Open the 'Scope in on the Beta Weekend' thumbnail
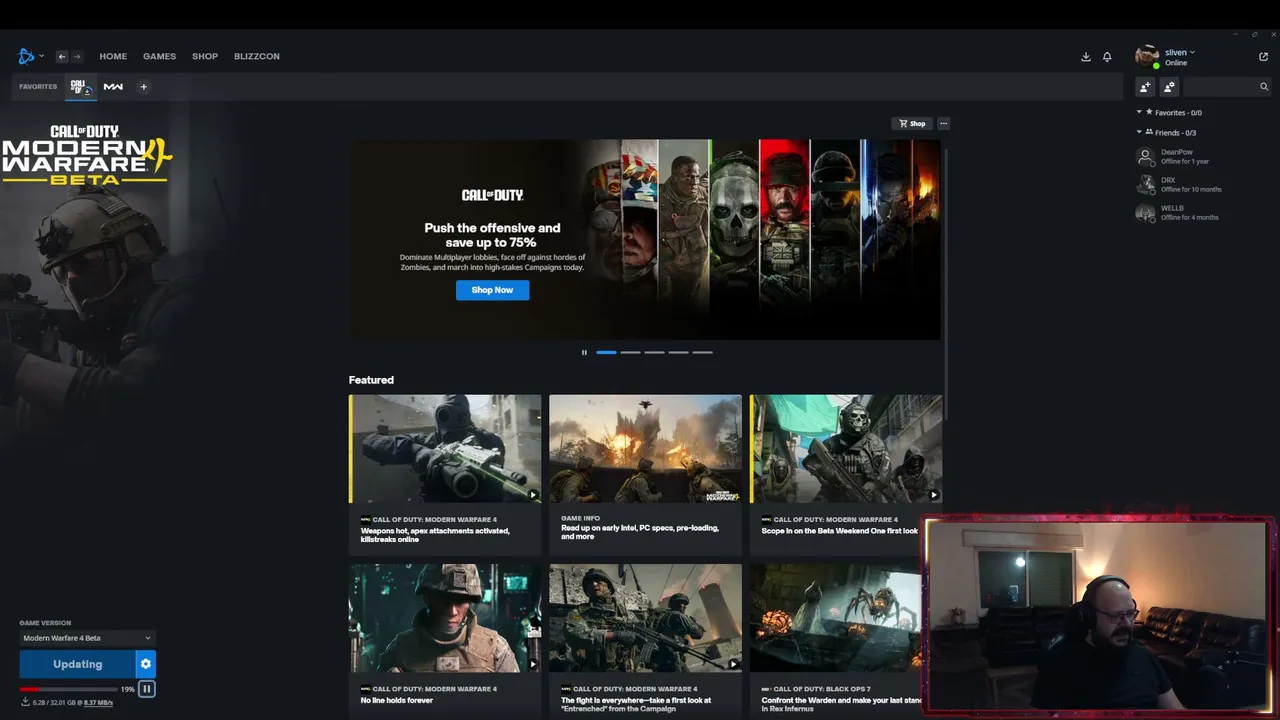 point(846,449)
